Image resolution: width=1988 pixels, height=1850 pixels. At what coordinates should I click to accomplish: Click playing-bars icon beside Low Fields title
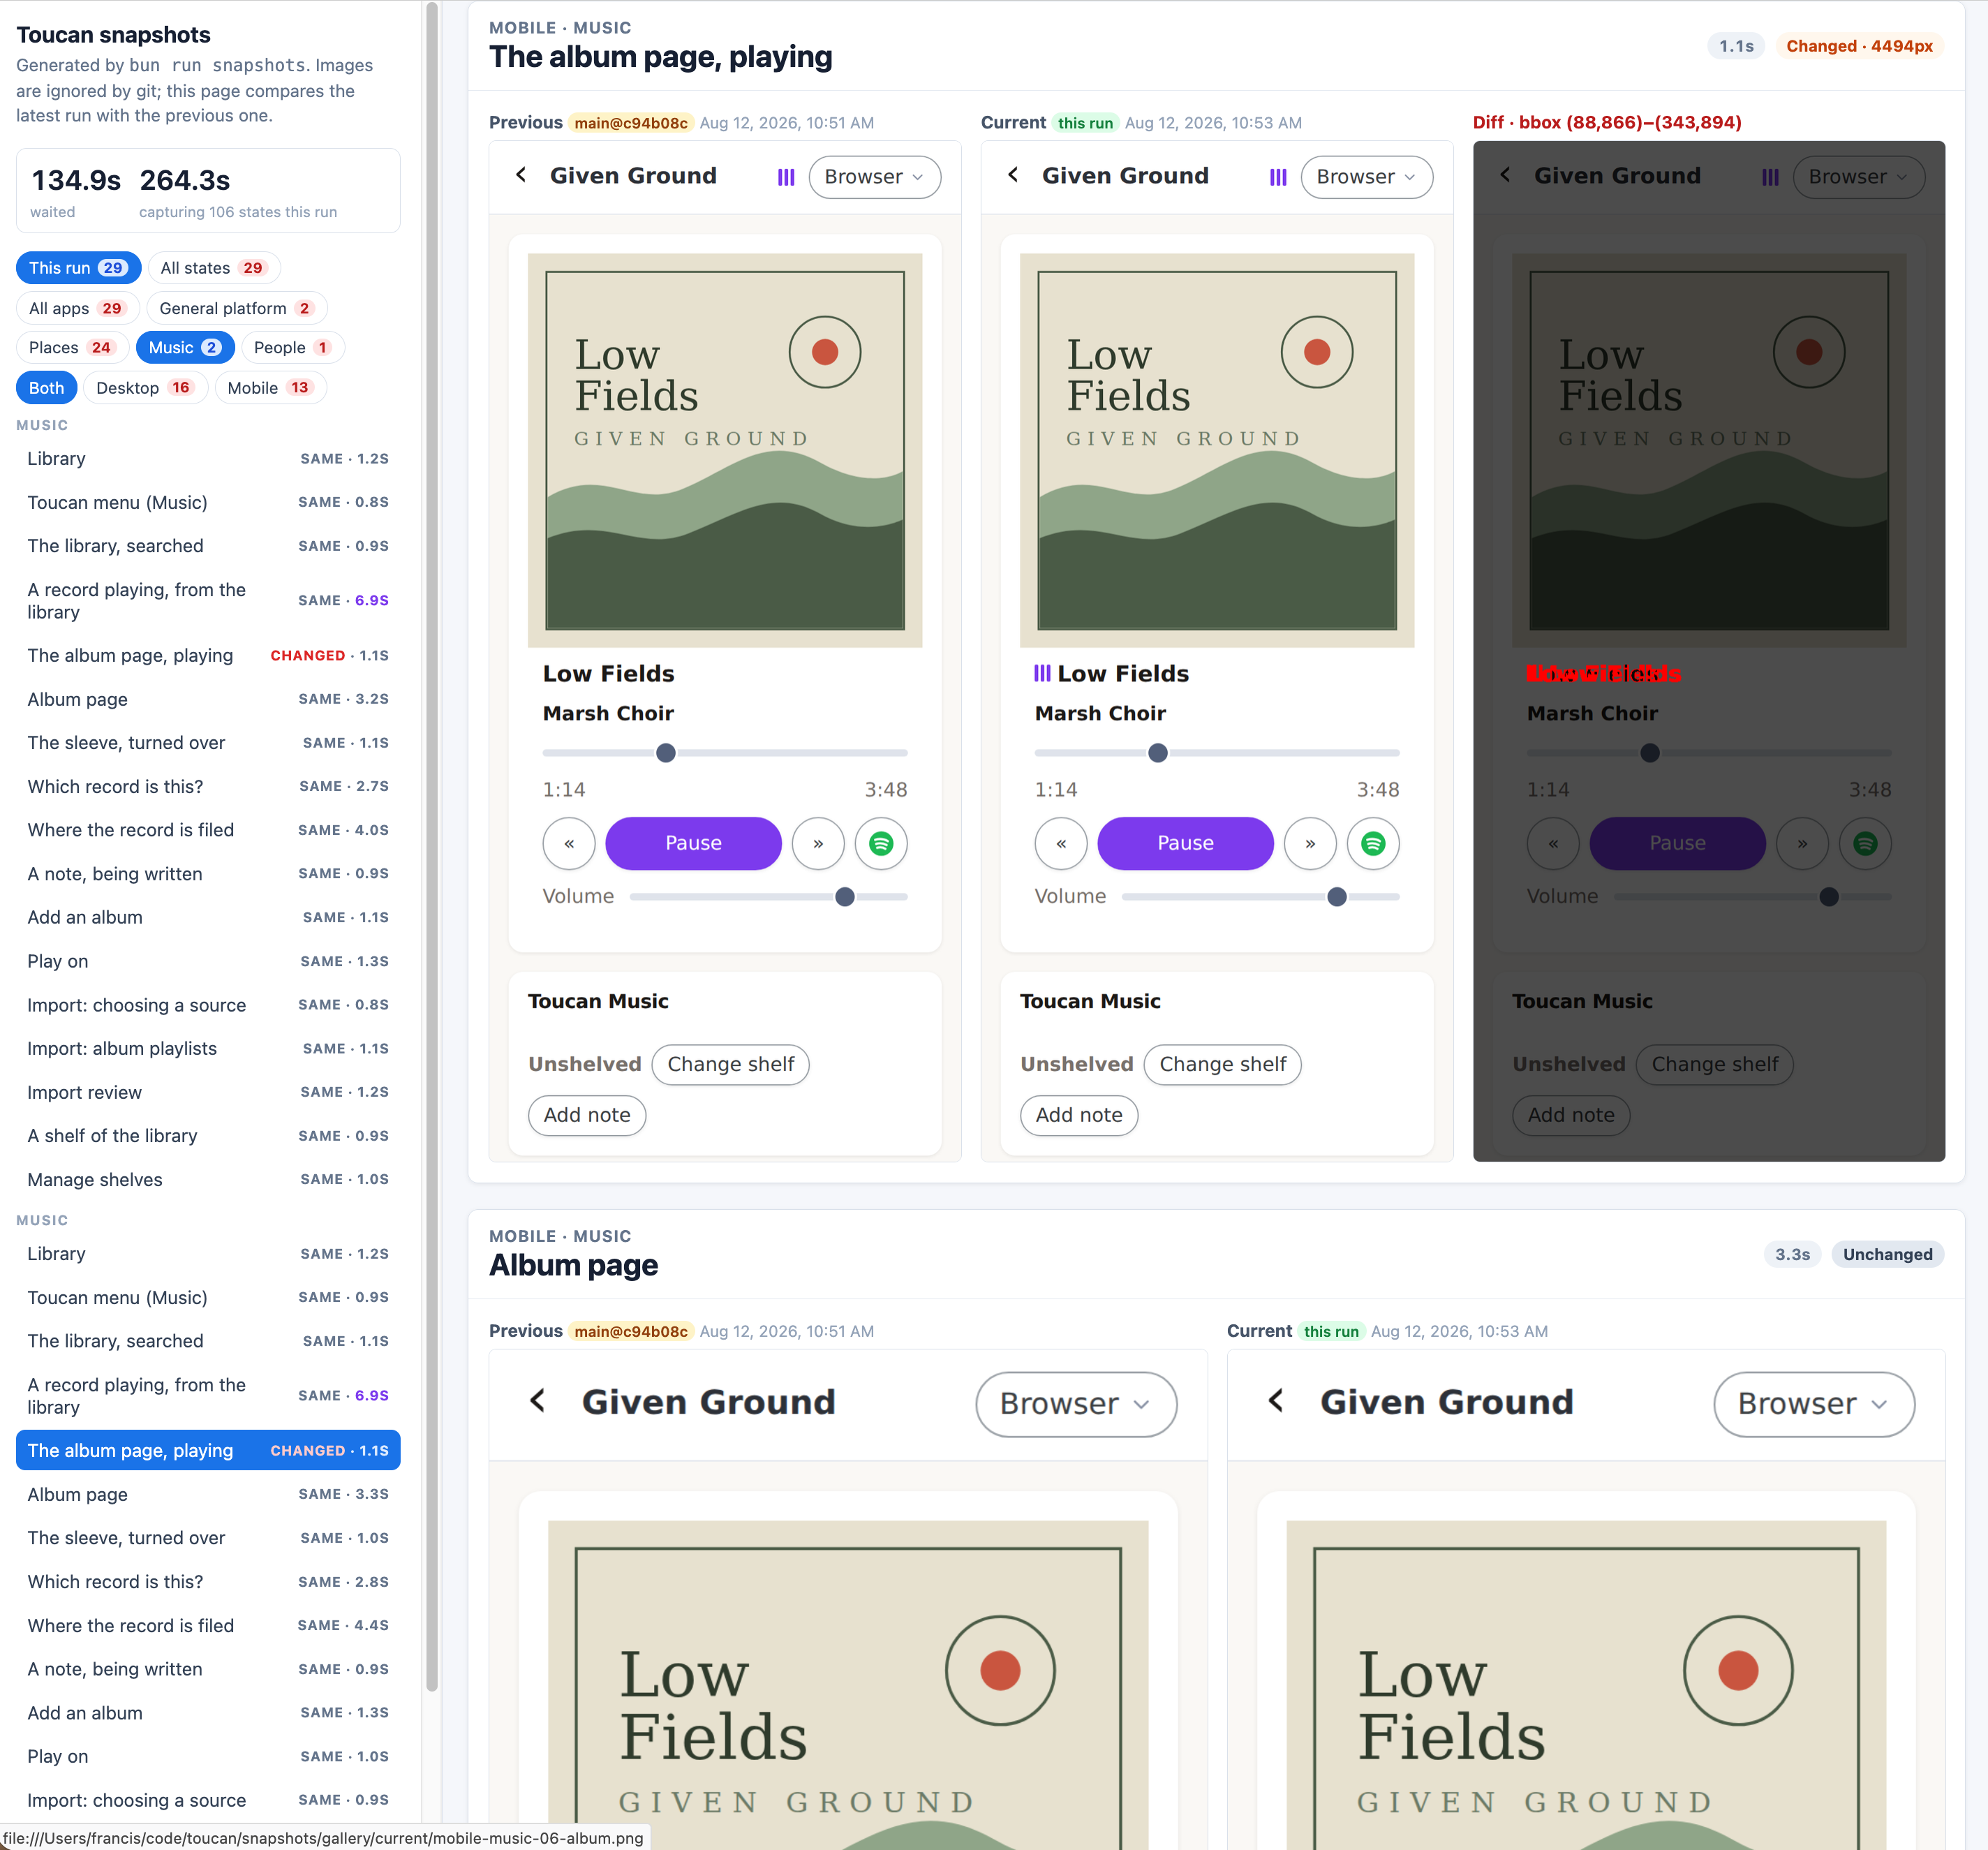[1042, 673]
